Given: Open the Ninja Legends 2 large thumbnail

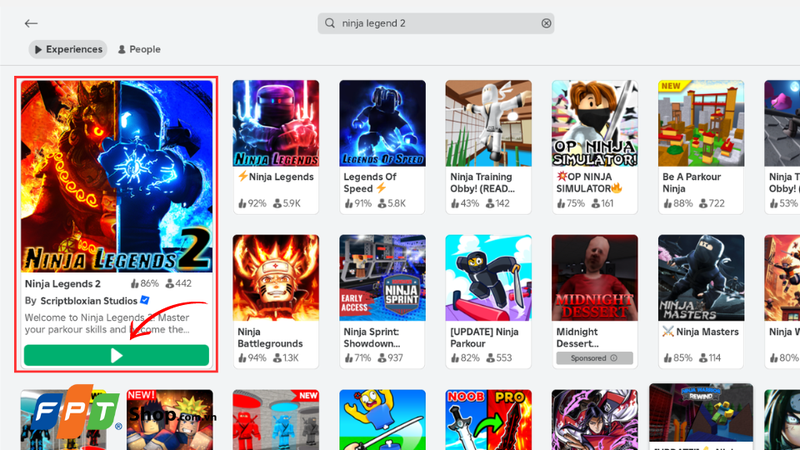Looking at the screenshot, I should click(x=117, y=177).
